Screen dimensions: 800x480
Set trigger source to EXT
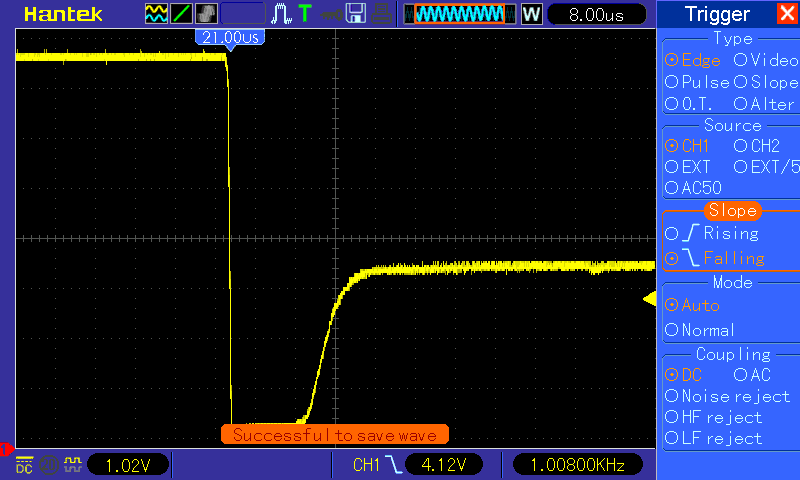[687, 167]
